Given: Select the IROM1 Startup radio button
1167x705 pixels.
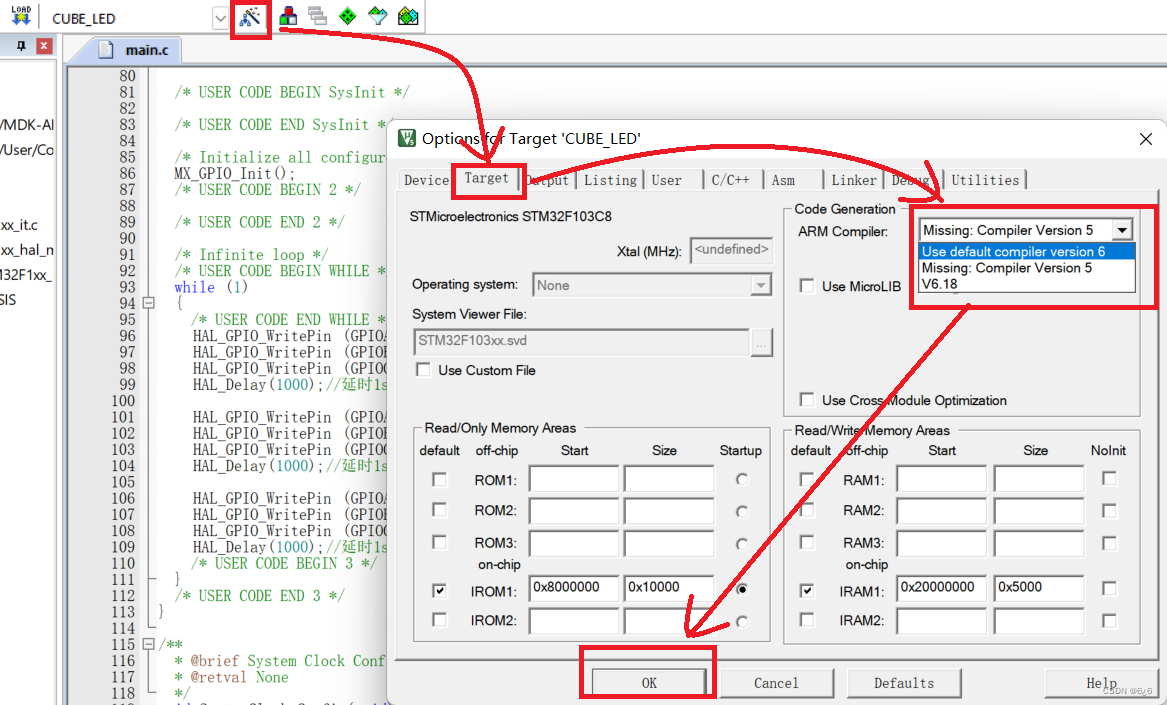Looking at the screenshot, I should click(x=741, y=590).
